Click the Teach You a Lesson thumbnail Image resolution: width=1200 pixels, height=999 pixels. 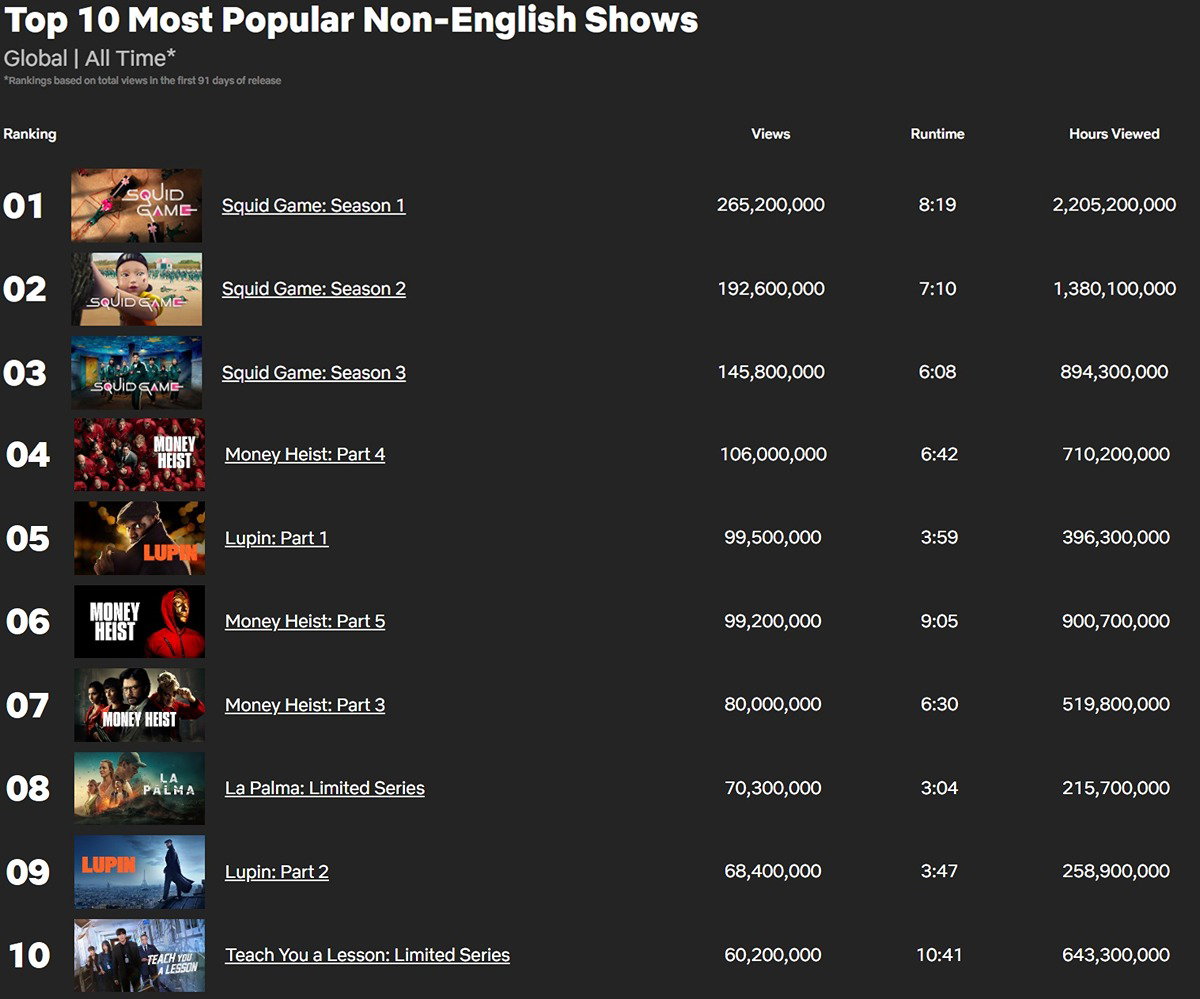pyautogui.click(x=140, y=955)
